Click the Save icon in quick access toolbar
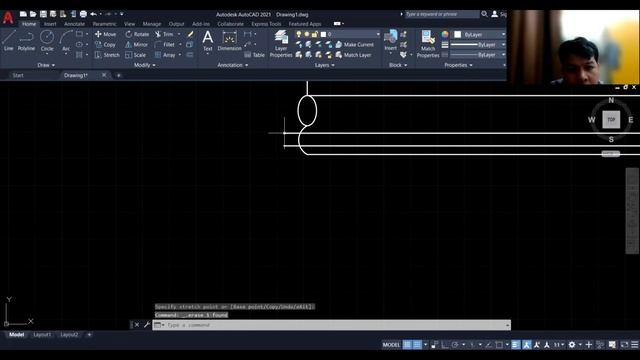 pyautogui.click(x=43, y=14)
